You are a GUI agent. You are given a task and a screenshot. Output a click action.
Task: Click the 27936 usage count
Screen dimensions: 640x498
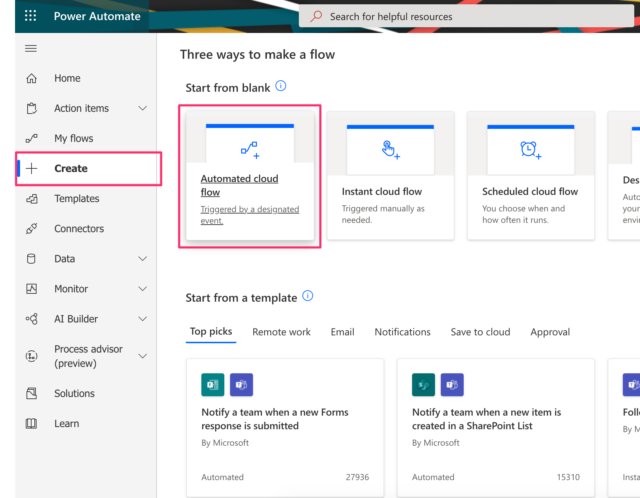click(x=357, y=477)
